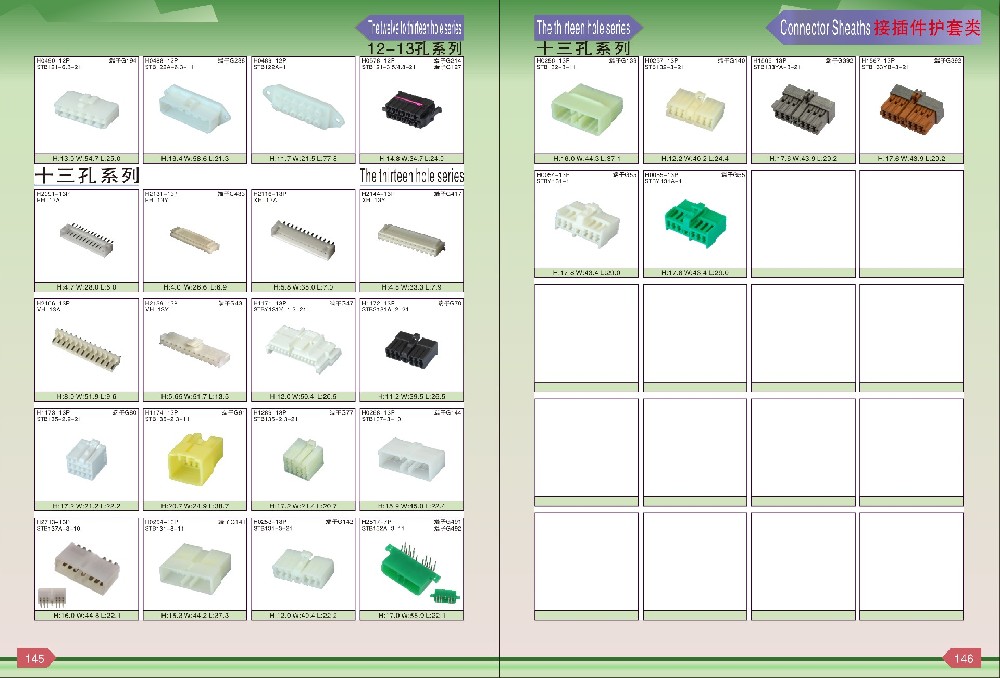The image size is (1000, 678).
Task: Click the twelve to thirteen hole series banner
Action: [410, 27]
